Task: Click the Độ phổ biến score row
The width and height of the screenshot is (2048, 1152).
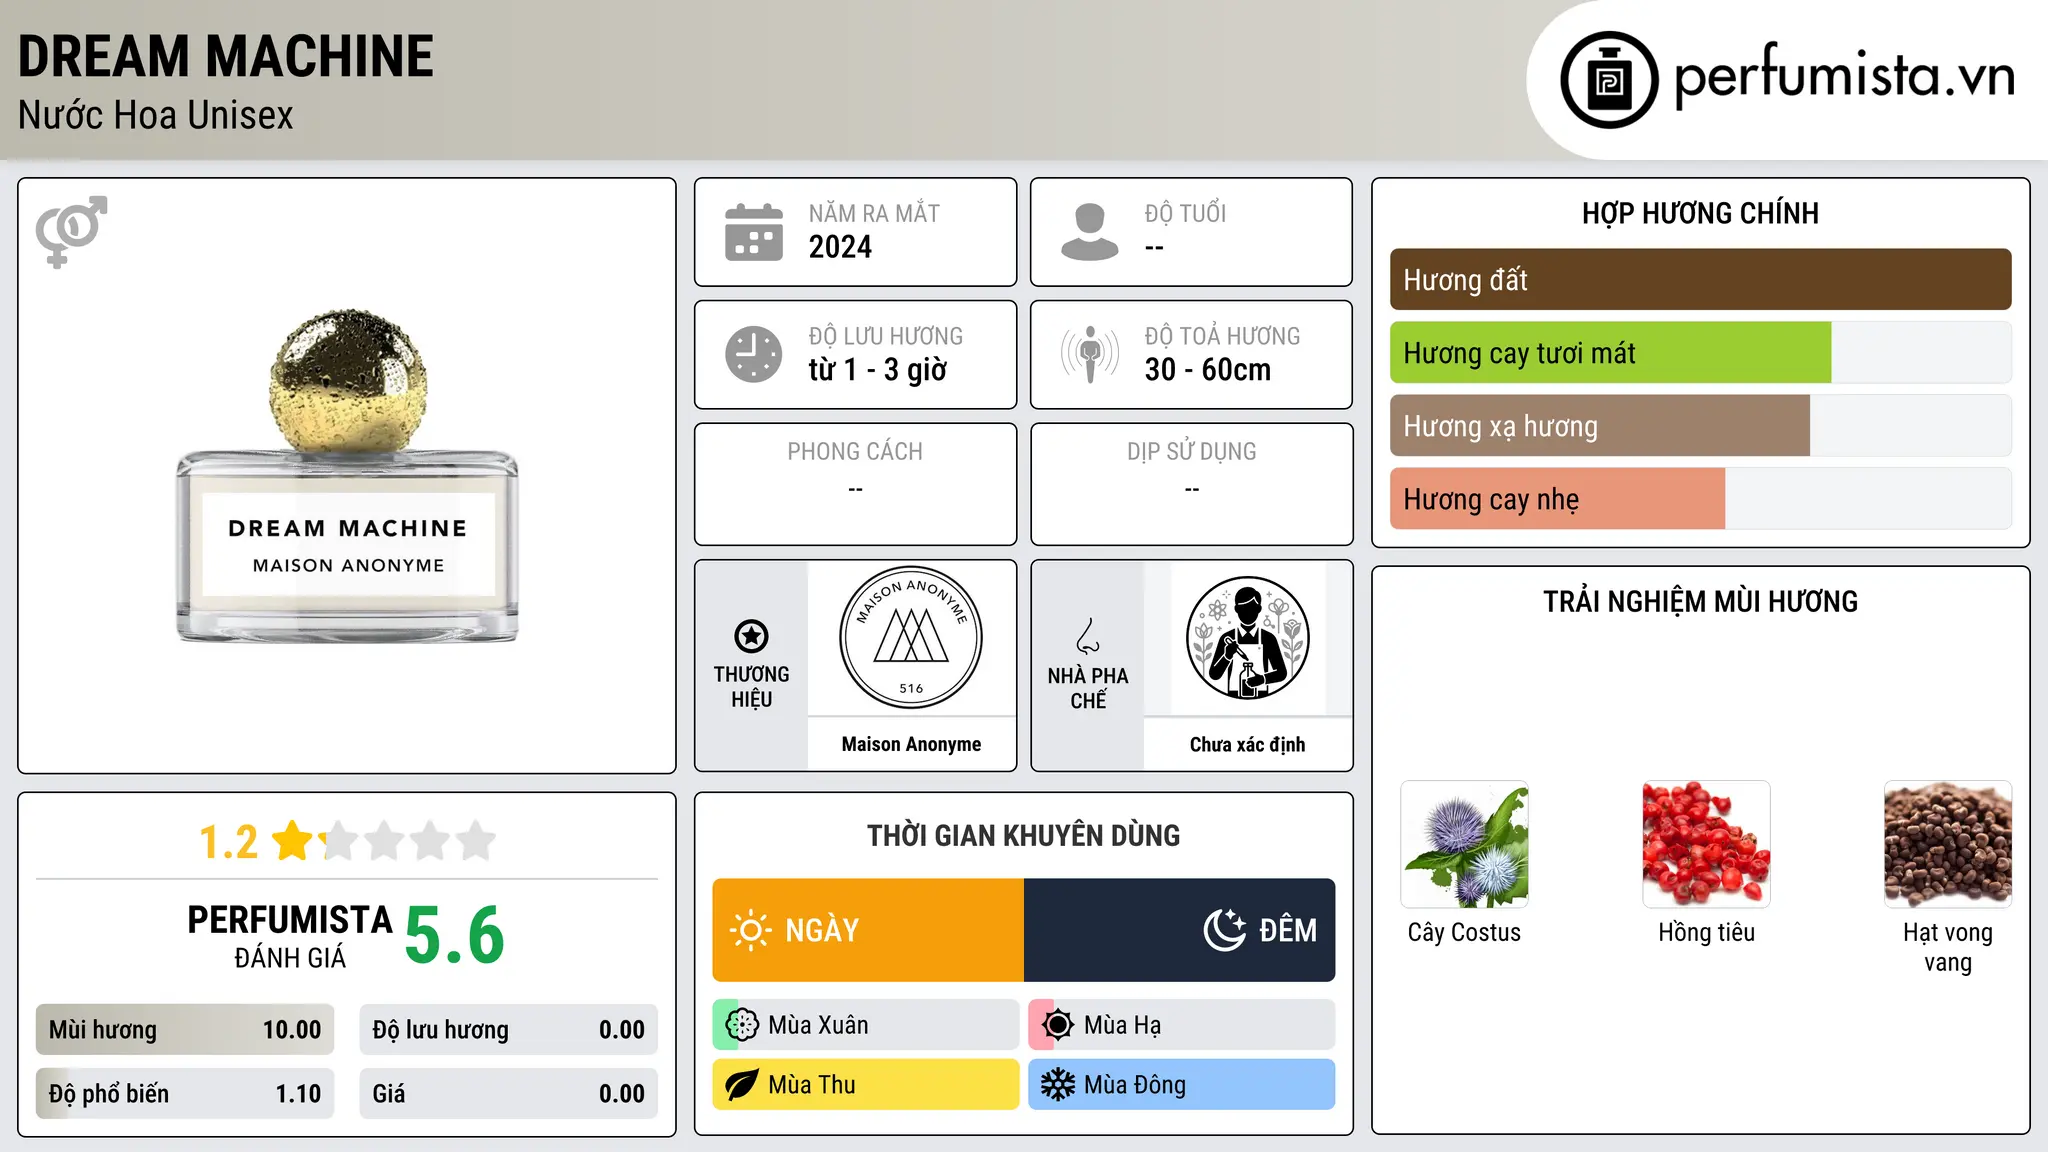Action: [x=185, y=1094]
